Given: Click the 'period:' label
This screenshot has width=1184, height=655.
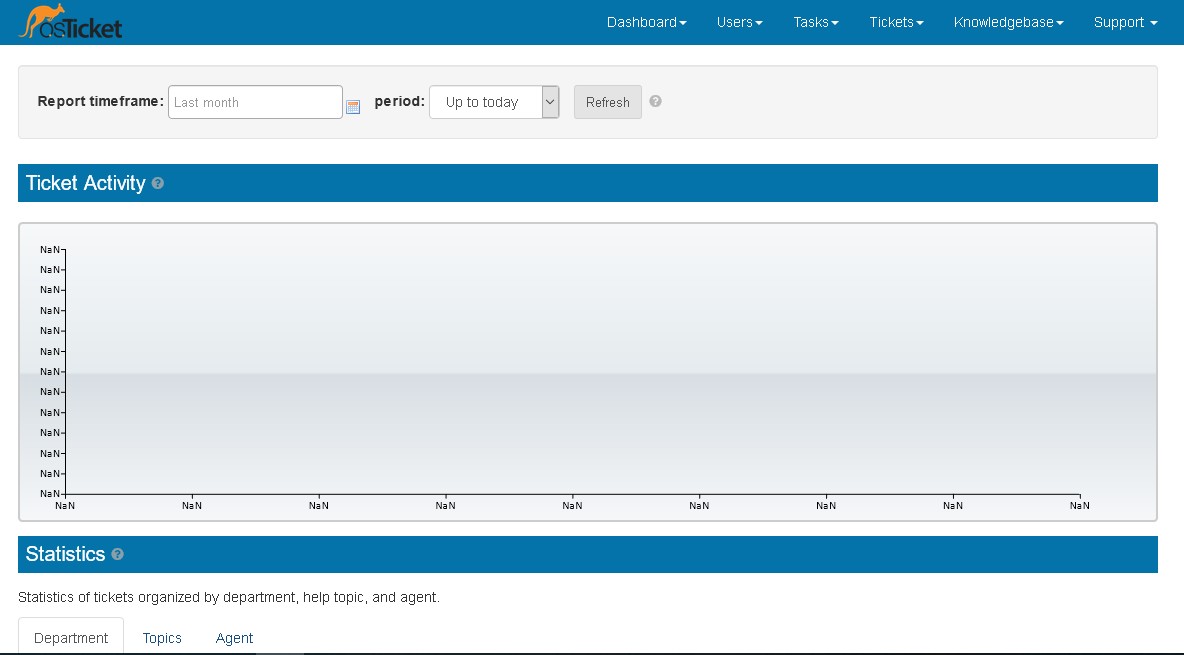Looking at the screenshot, I should tap(399, 101).
